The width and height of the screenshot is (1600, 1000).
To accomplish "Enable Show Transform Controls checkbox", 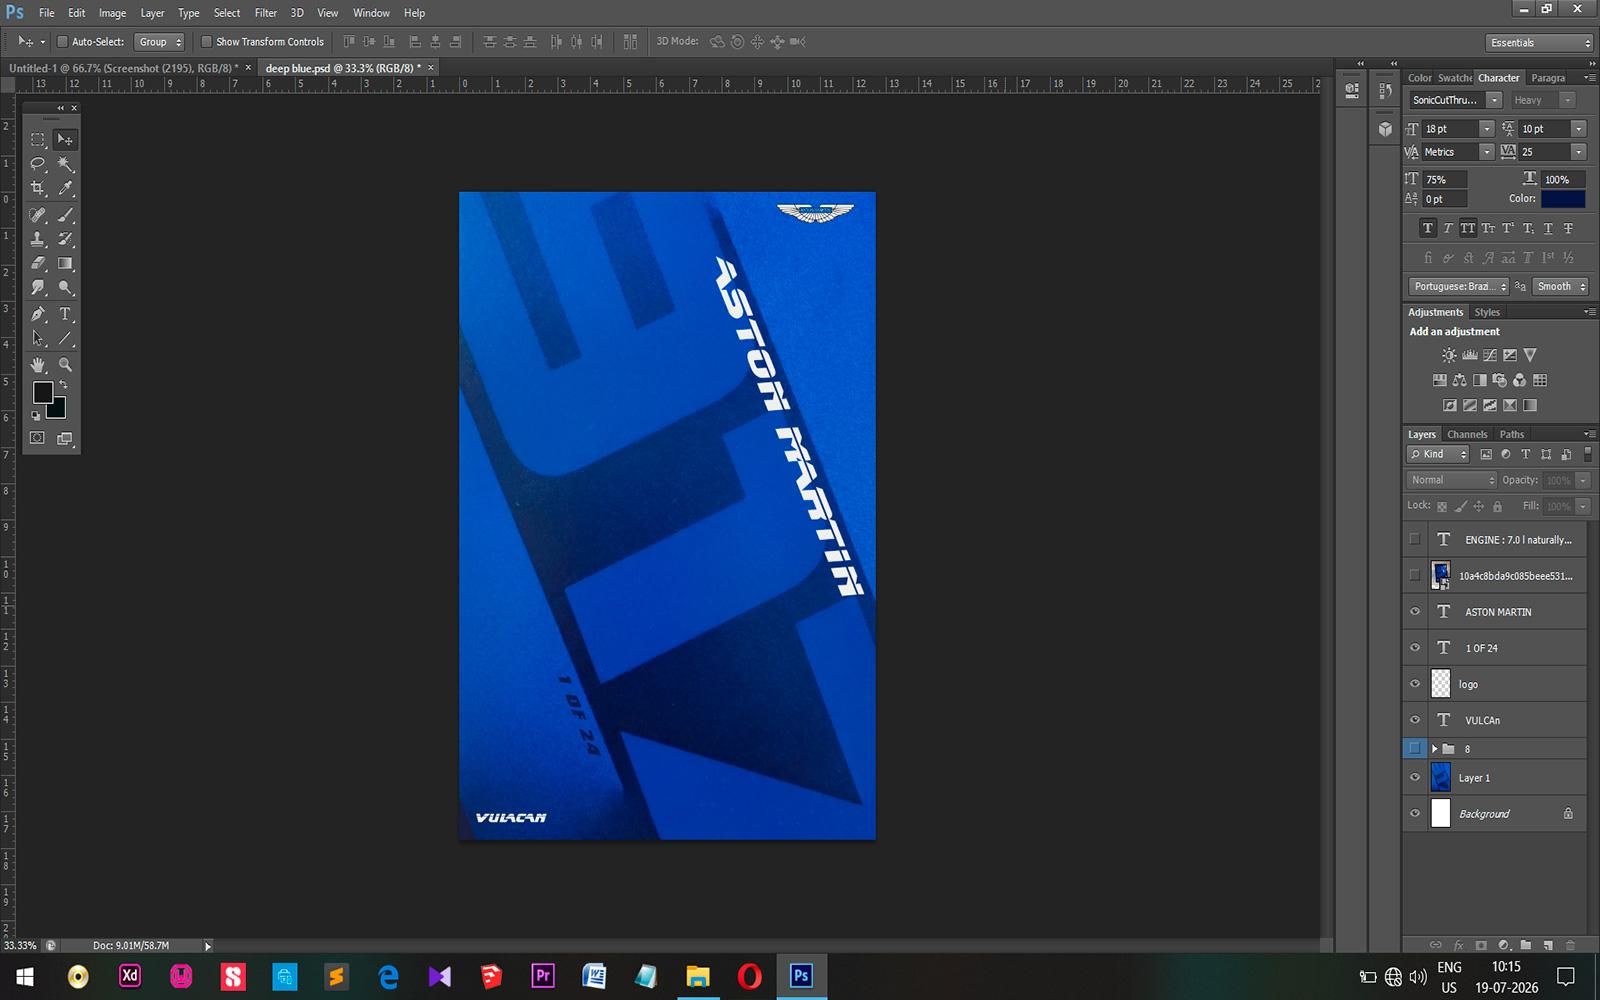I will tap(207, 42).
